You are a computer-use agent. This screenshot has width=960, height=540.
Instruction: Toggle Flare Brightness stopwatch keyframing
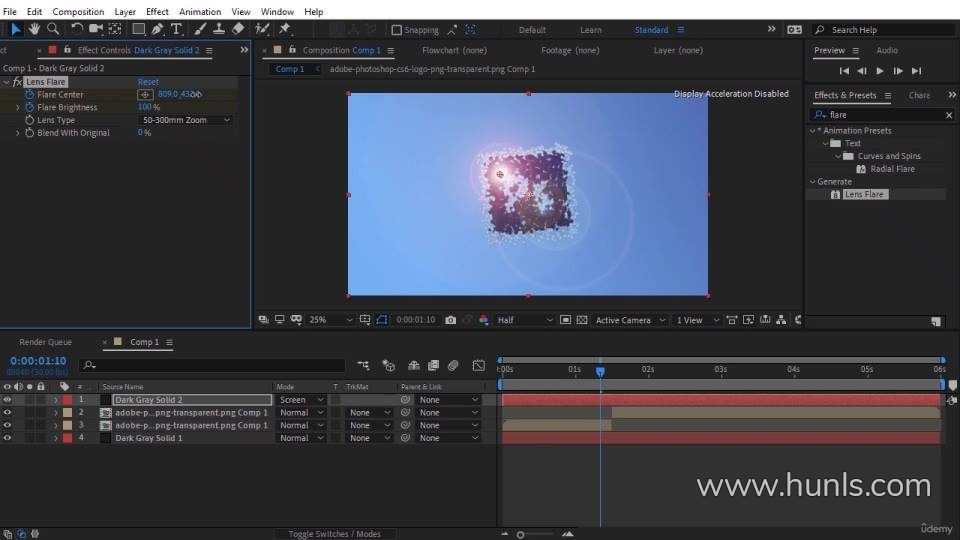pyautogui.click(x=29, y=107)
